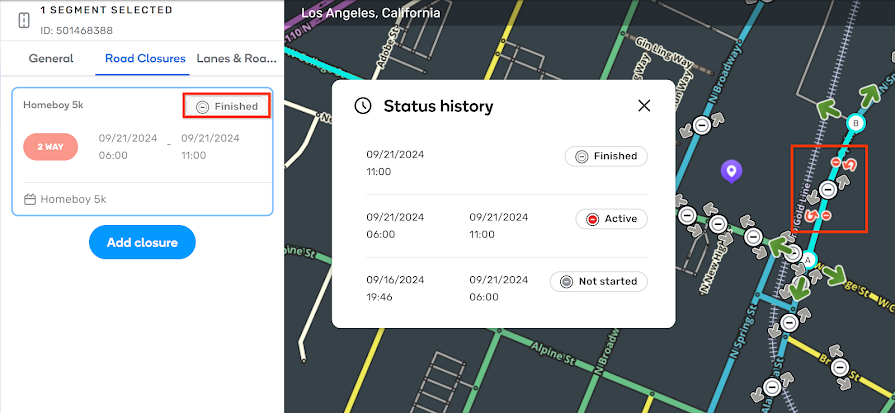Click the 2 WAY direction badge

tap(51, 146)
